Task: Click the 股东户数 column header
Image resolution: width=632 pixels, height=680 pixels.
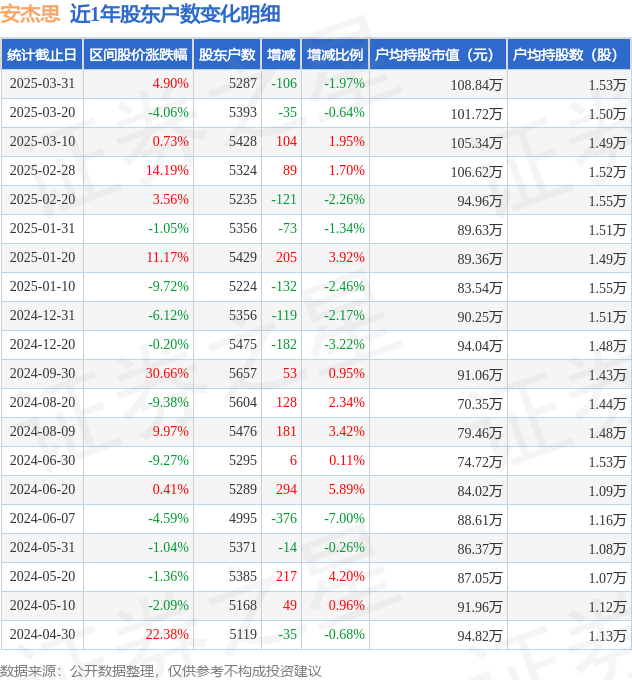Action: pos(227,55)
